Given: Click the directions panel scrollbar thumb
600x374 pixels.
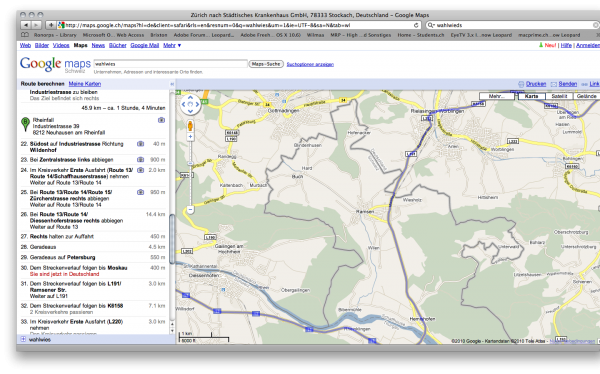Looking at the screenshot, I should (172, 239).
